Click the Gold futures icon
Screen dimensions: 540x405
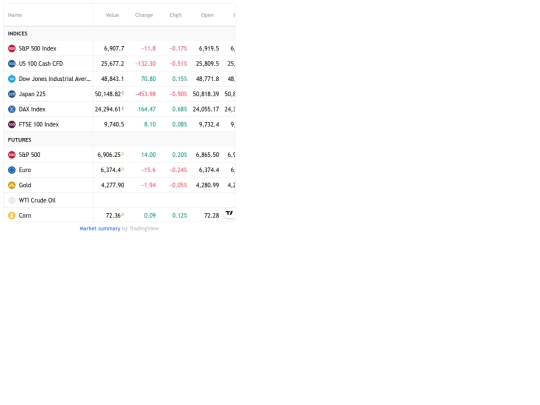tap(12, 185)
